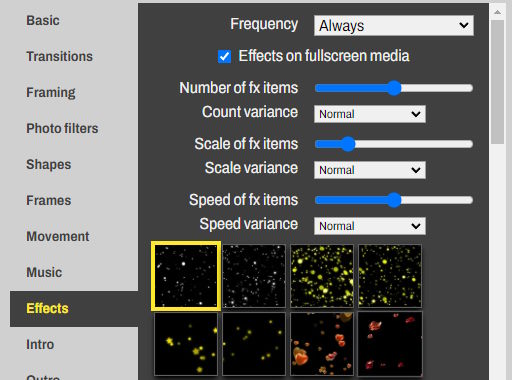Open the Scale variance dropdown
The width and height of the screenshot is (512, 380).
370,170
